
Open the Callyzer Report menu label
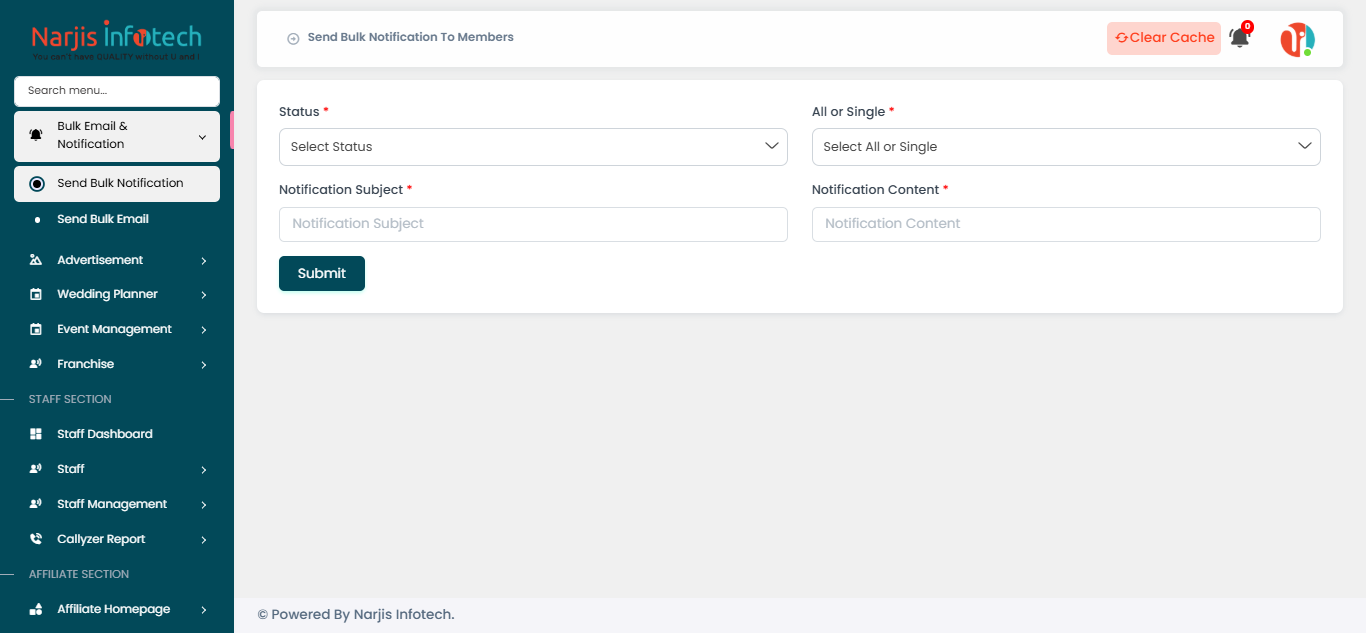click(x=101, y=539)
